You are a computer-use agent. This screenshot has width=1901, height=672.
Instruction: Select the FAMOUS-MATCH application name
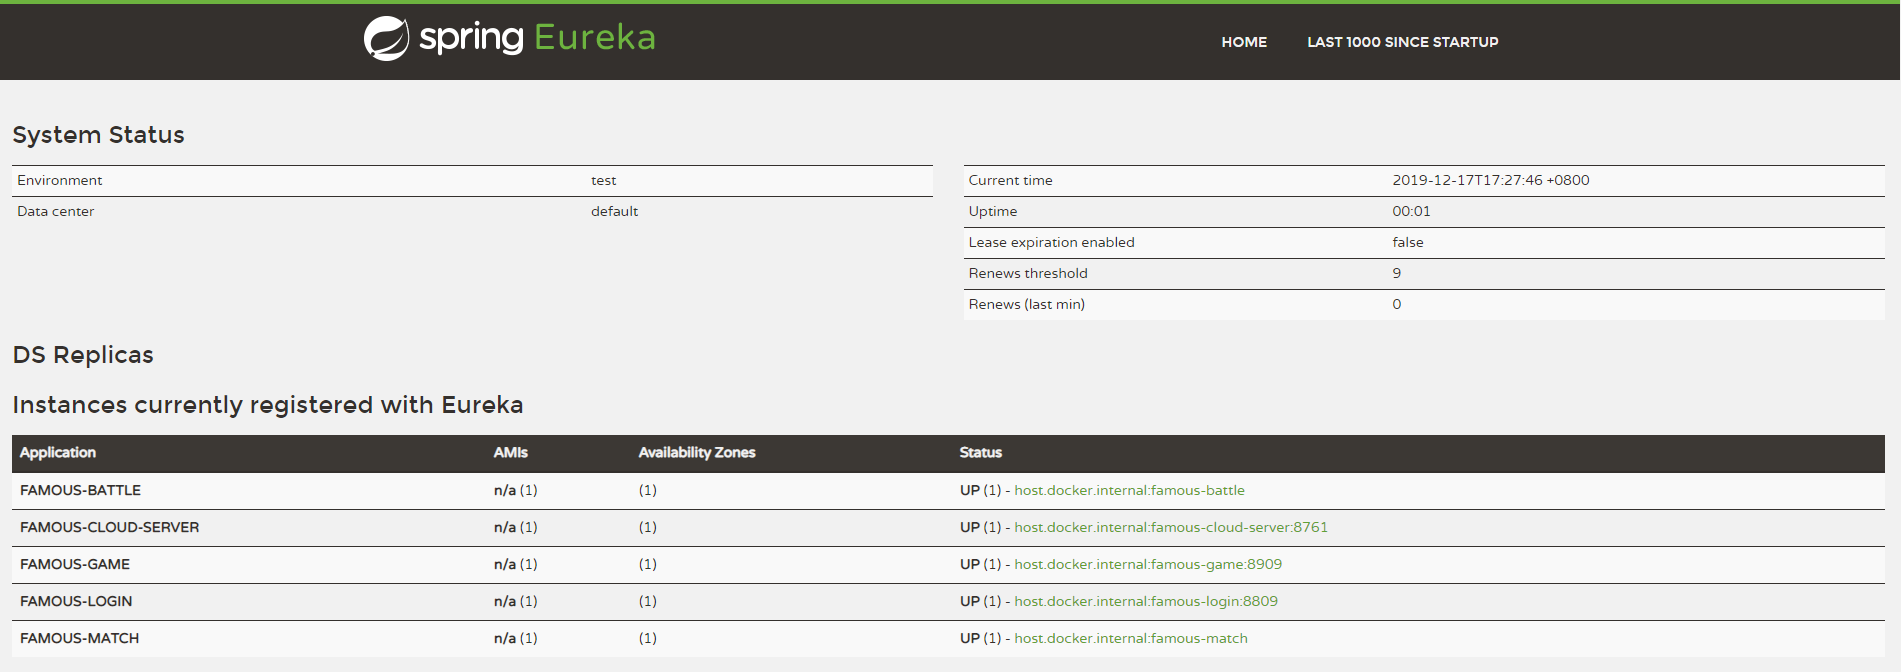[x=79, y=638]
